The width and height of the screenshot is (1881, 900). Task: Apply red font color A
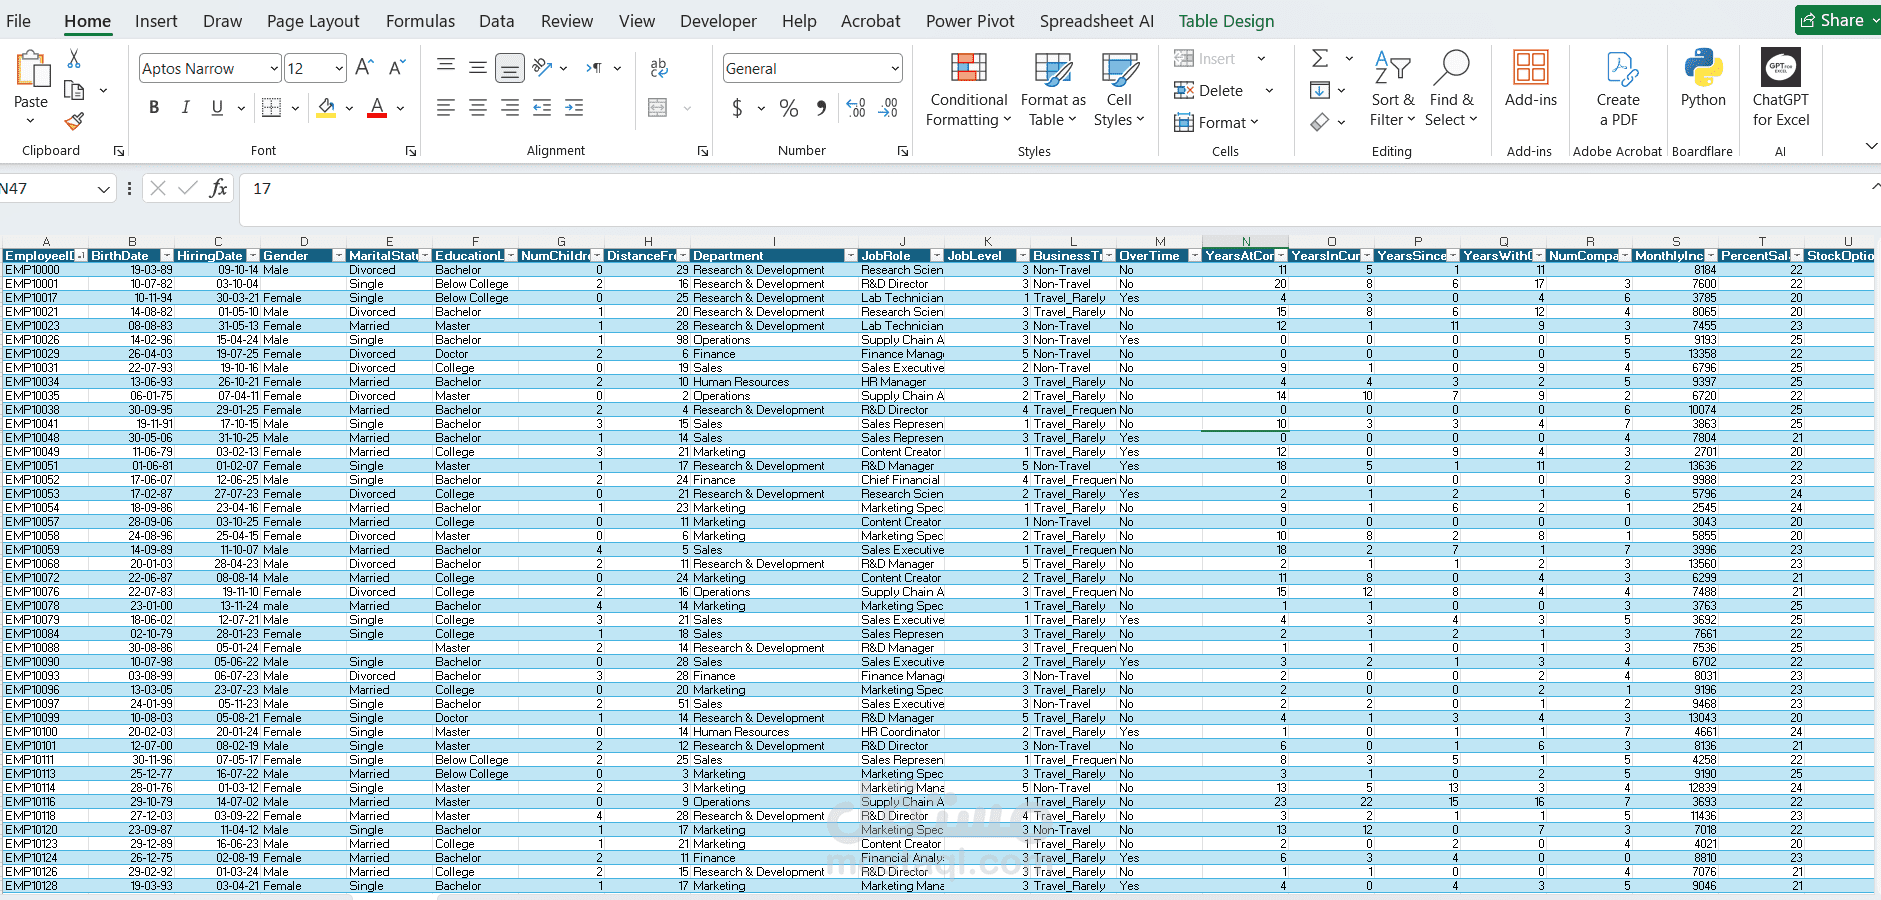pyautogui.click(x=377, y=108)
